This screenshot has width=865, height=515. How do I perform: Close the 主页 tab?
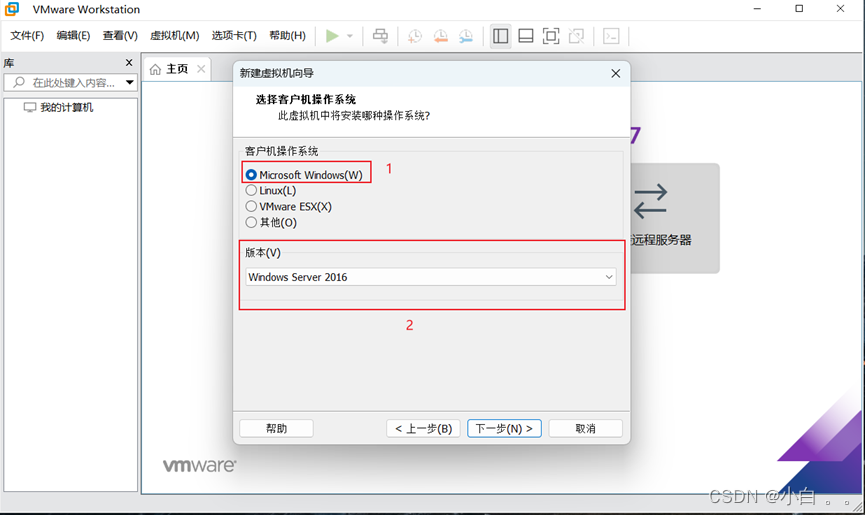coord(201,69)
